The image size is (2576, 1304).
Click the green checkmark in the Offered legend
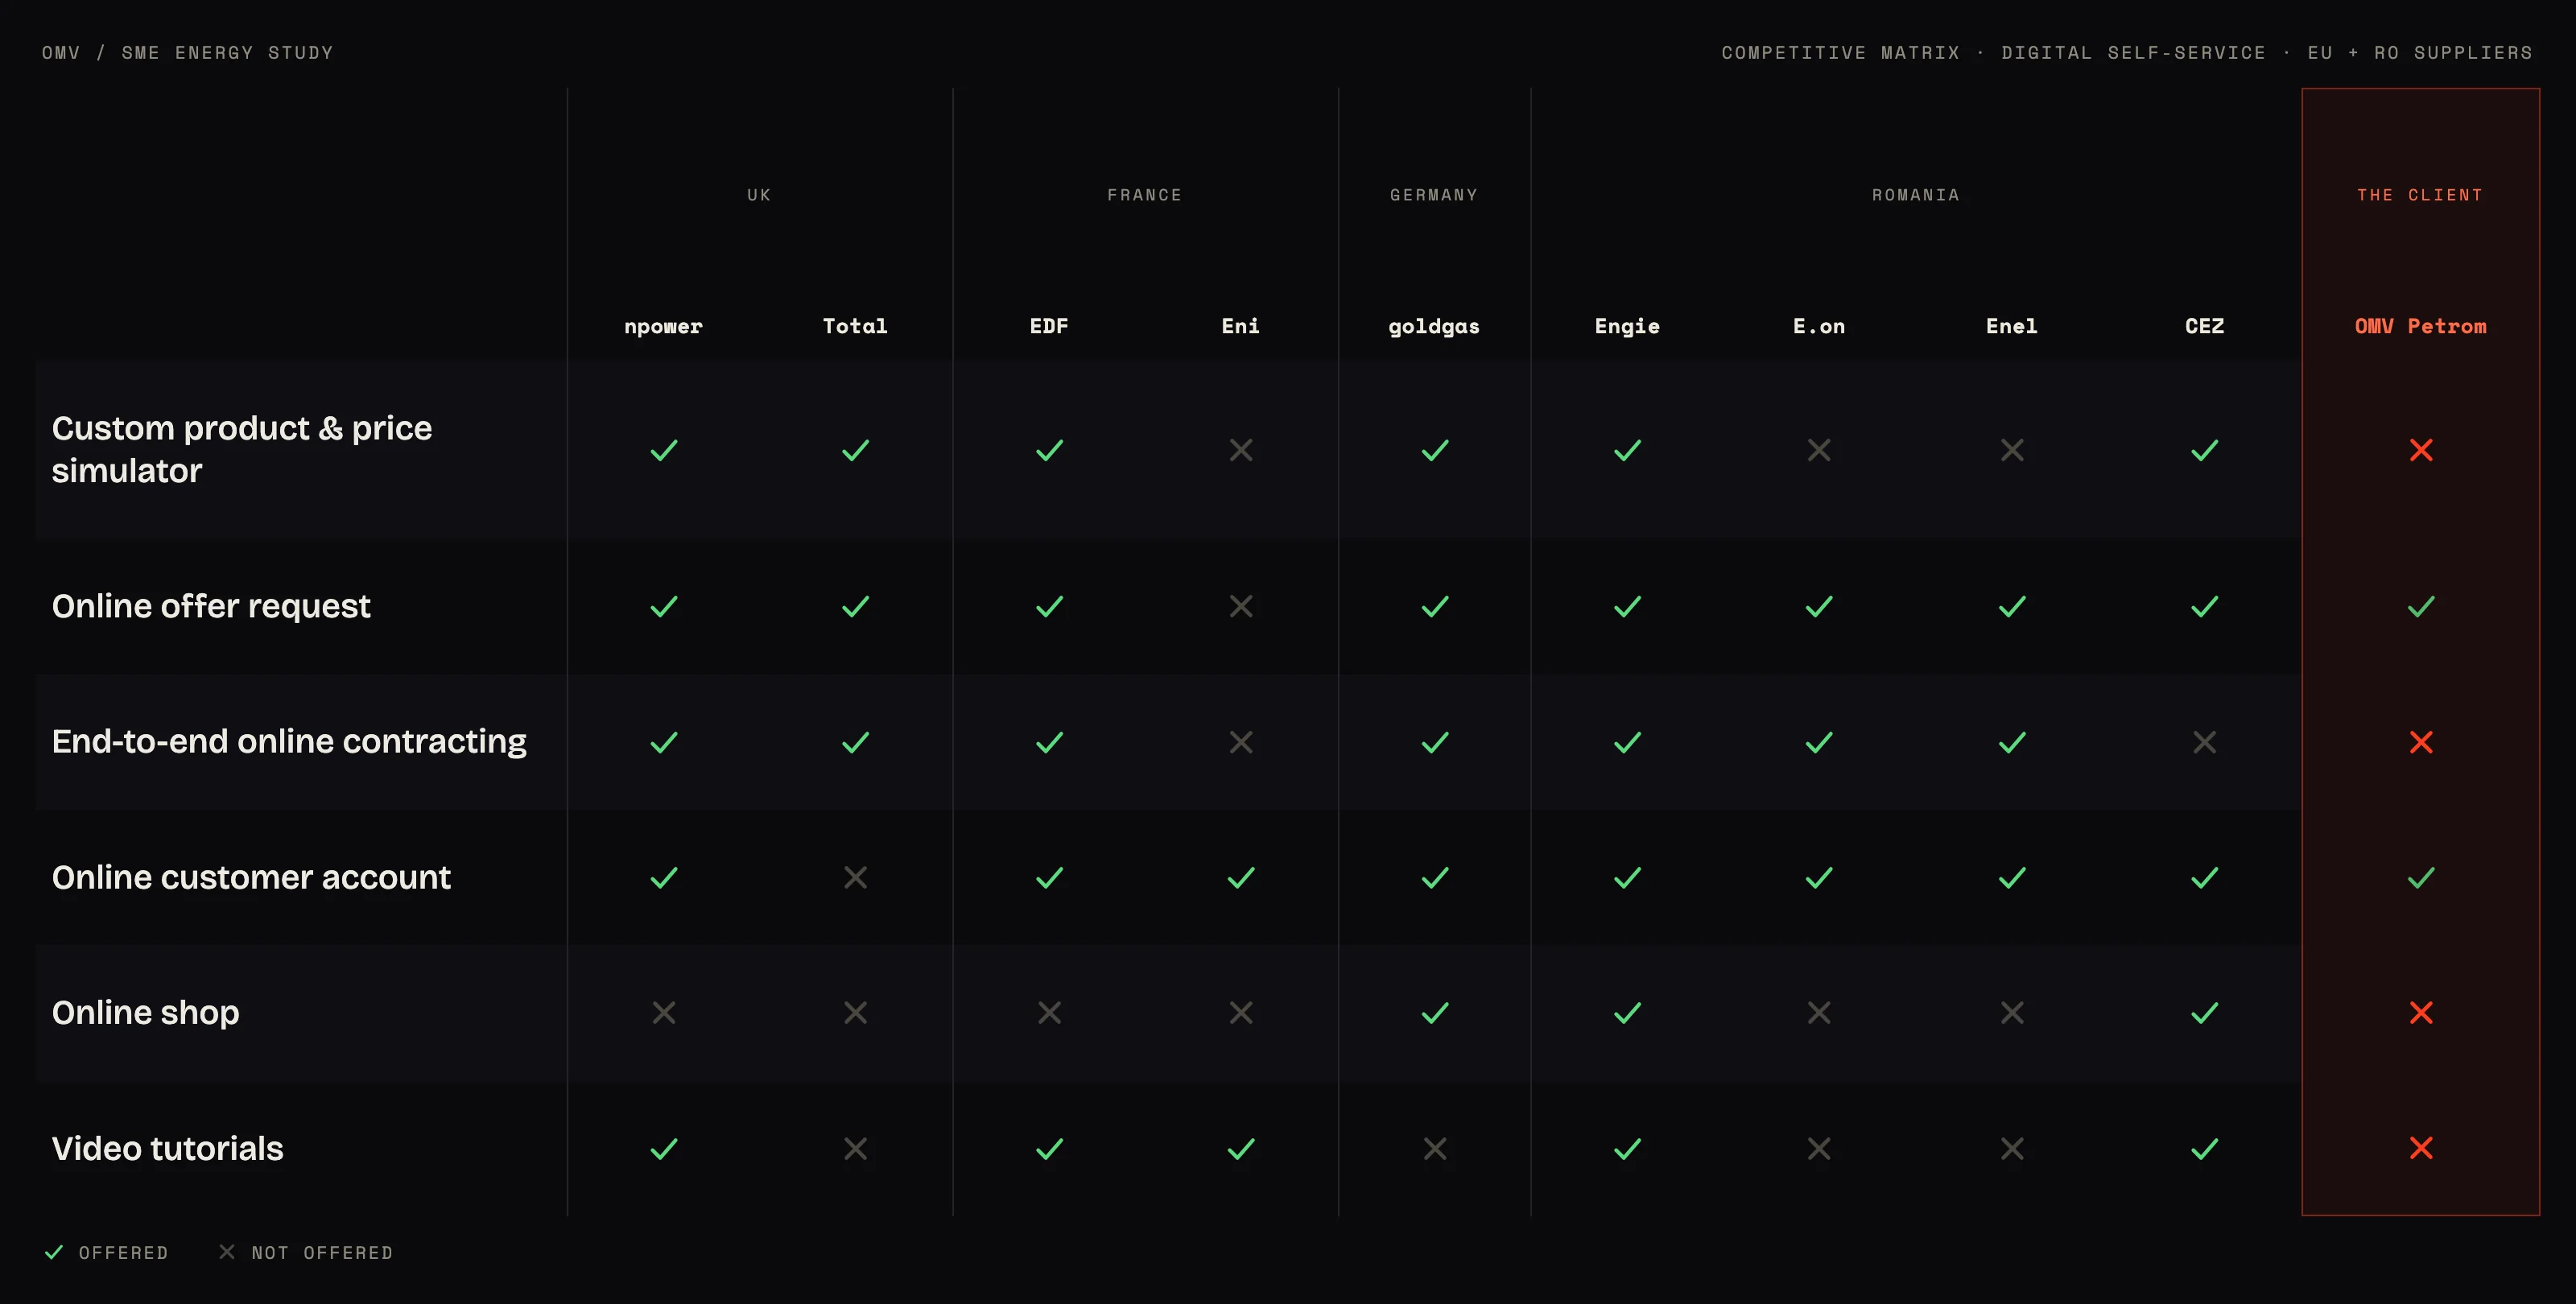[54, 1252]
